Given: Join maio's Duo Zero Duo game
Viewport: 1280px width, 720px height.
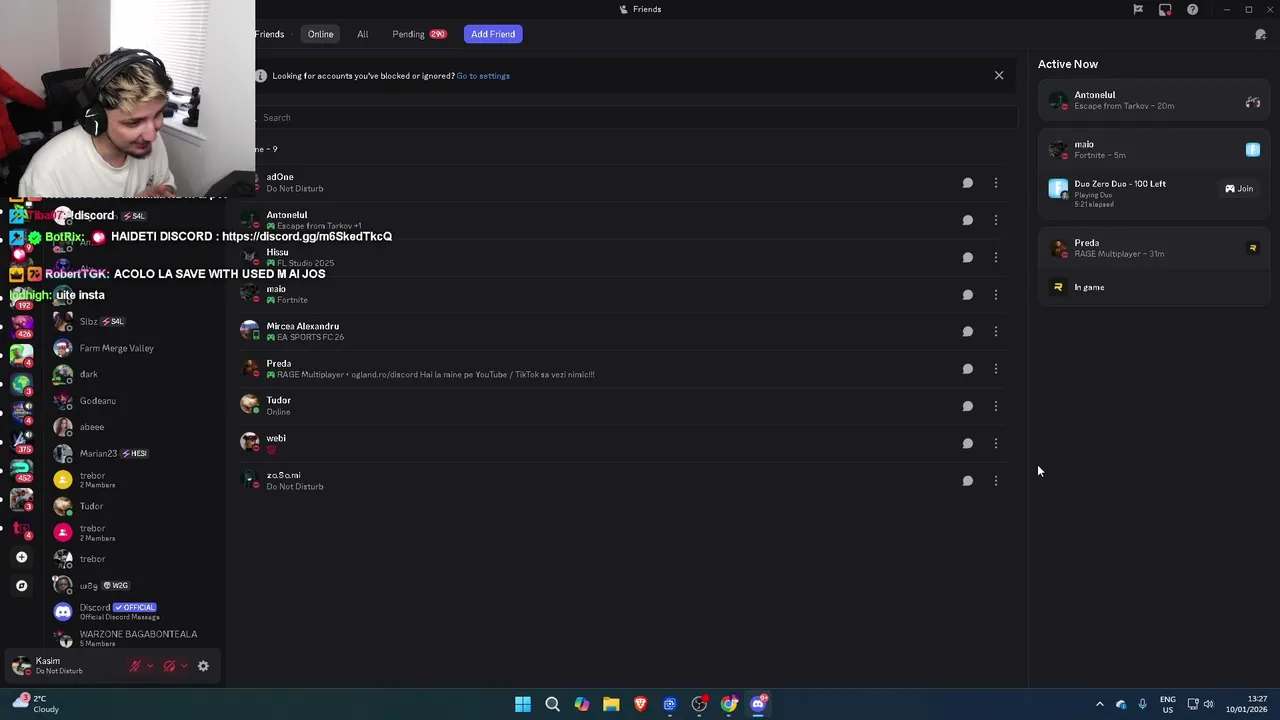Looking at the screenshot, I should [x=1239, y=188].
